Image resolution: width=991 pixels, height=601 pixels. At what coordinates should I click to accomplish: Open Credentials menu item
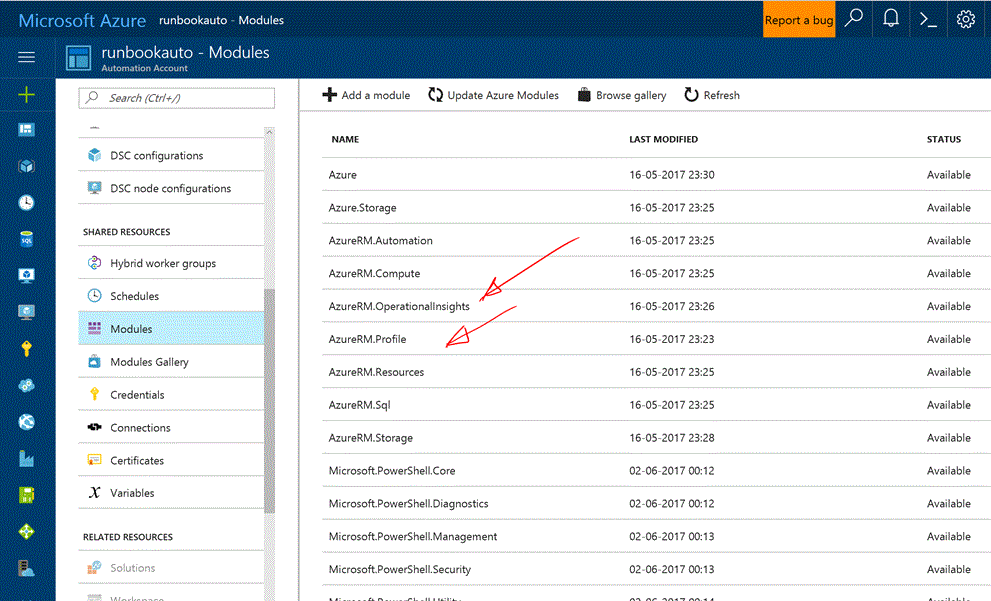pos(137,395)
